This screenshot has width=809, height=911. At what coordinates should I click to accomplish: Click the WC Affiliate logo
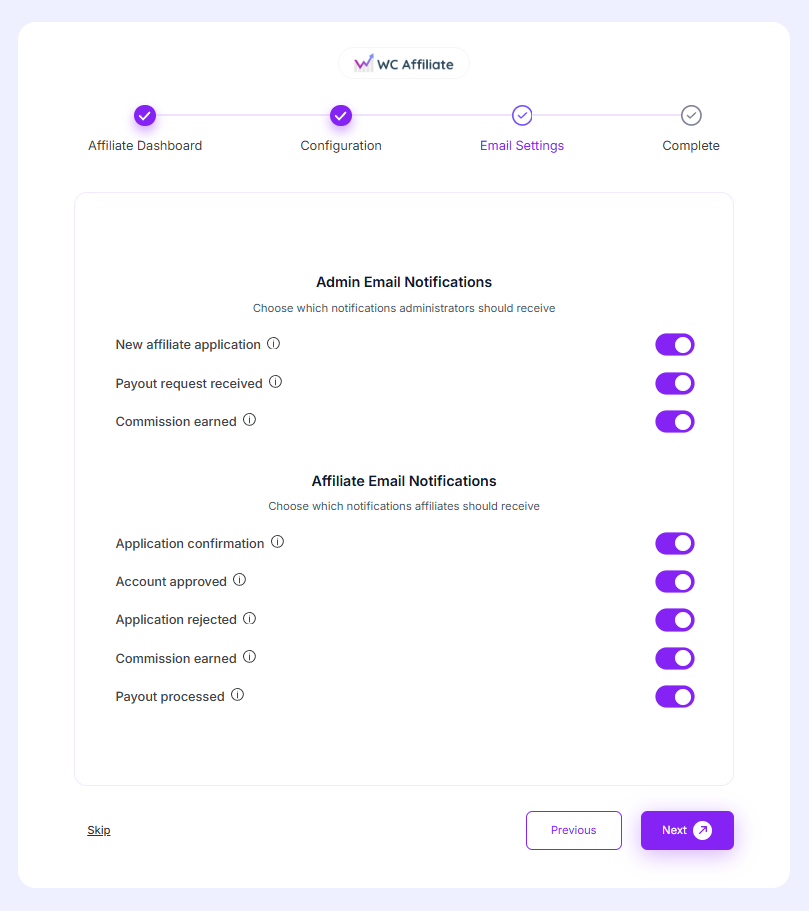pos(404,64)
